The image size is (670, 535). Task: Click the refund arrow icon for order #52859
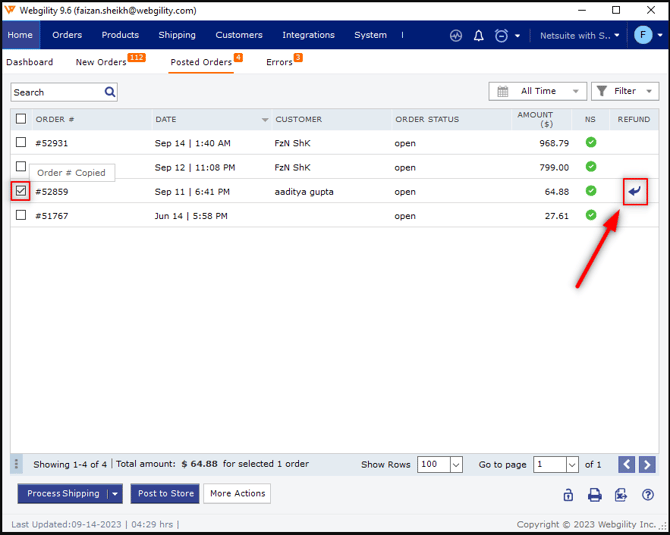[634, 191]
